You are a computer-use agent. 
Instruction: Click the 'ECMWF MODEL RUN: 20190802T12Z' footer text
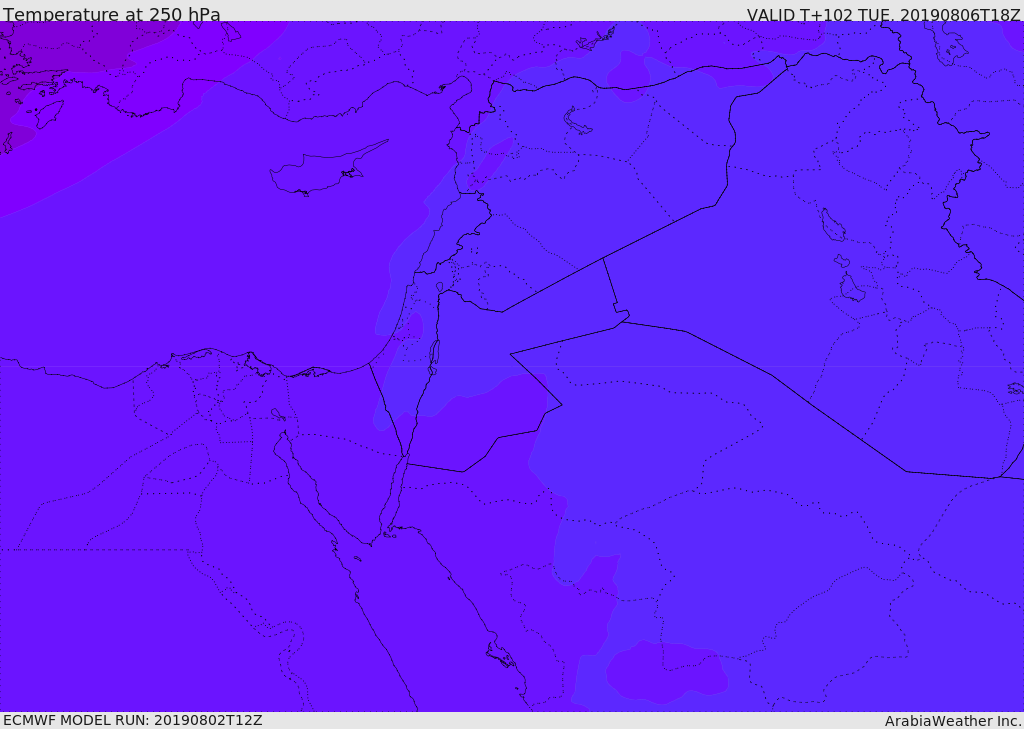(x=133, y=720)
